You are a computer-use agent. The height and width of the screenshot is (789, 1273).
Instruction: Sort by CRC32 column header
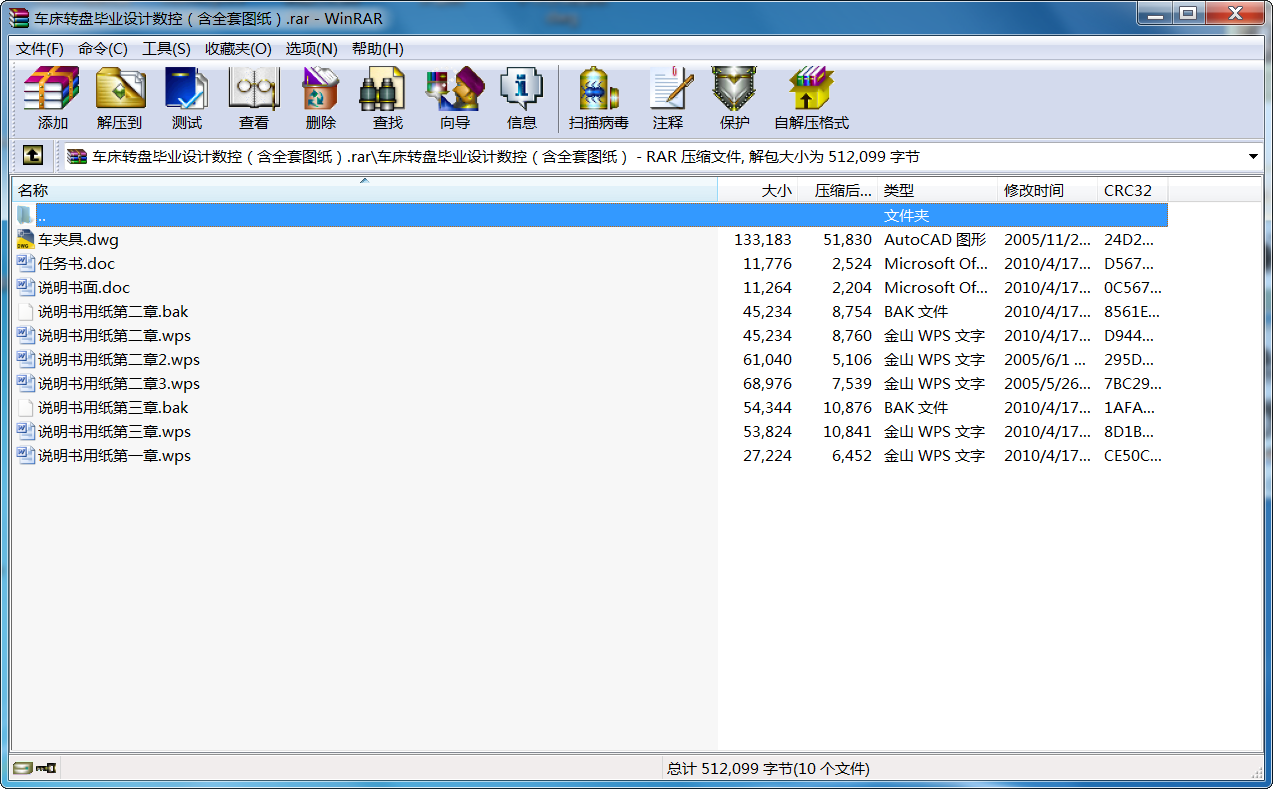(x=1133, y=190)
